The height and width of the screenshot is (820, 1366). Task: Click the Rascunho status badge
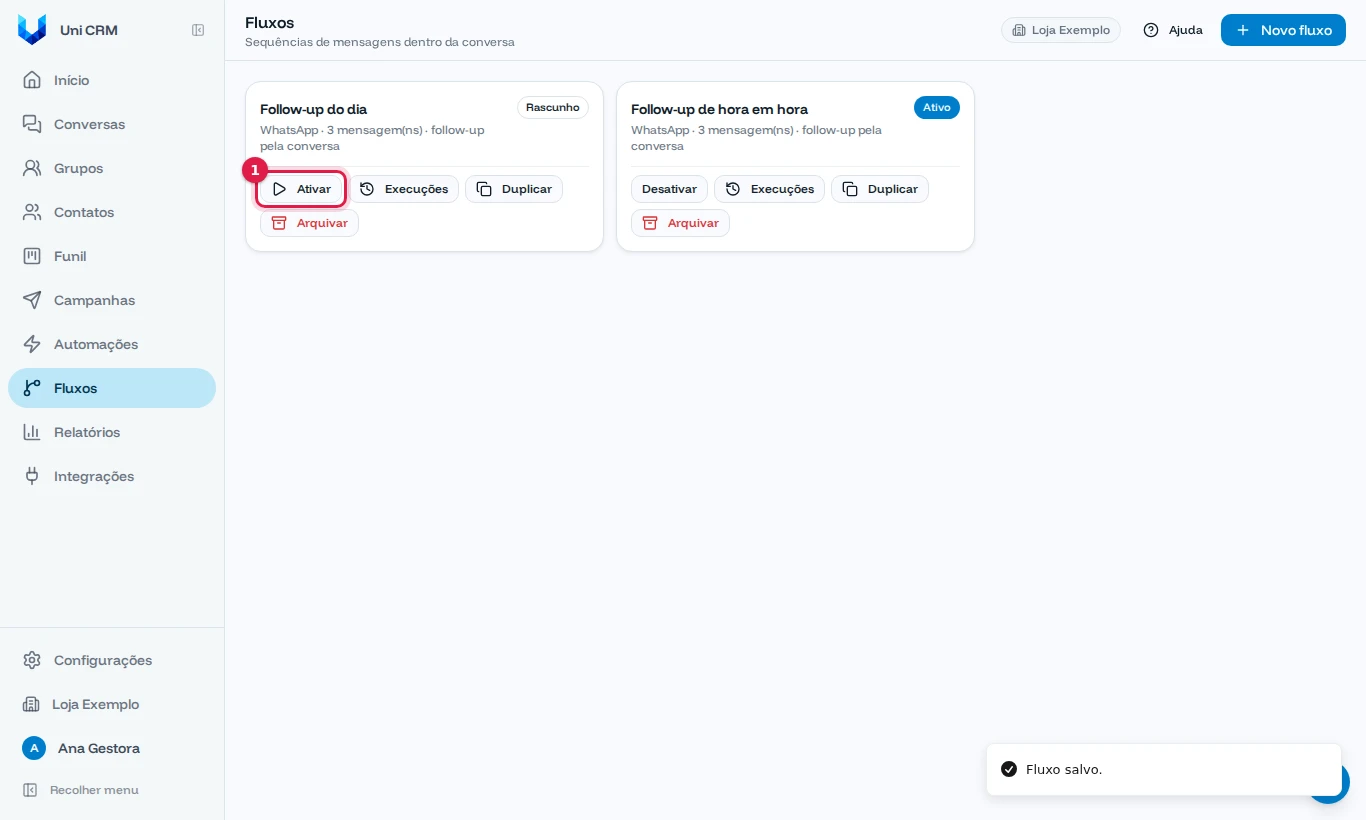553,108
